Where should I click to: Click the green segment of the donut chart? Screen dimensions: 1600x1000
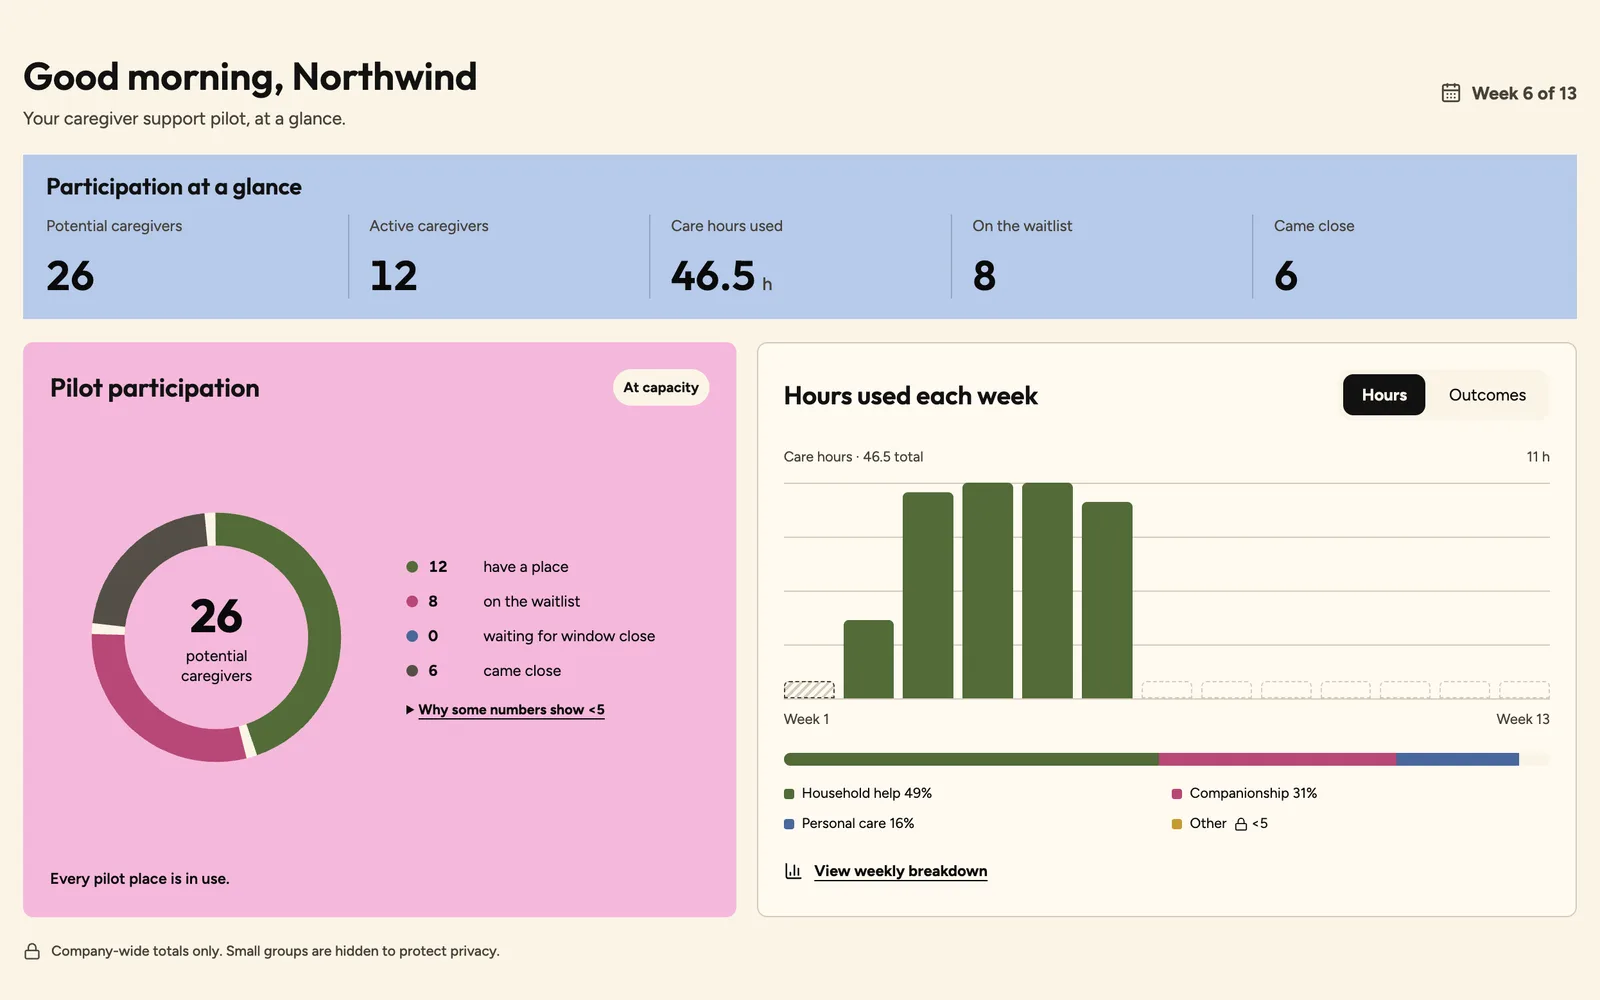(322, 620)
